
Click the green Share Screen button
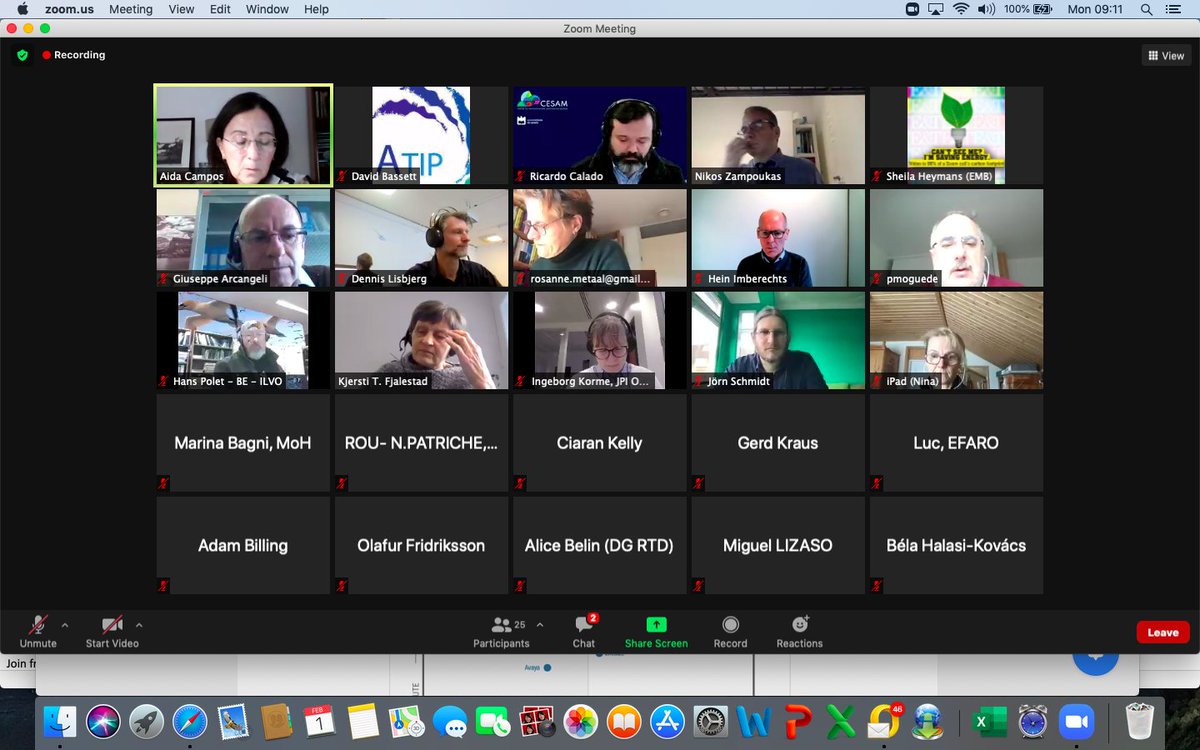pyautogui.click(x=656, y=632)
